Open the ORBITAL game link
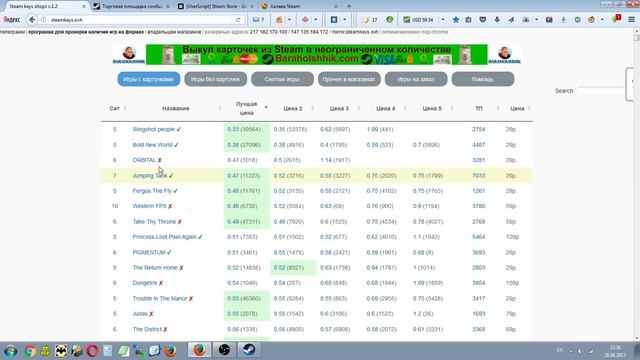The height and width of the screenshot is (360, 640). click(144, 160)
